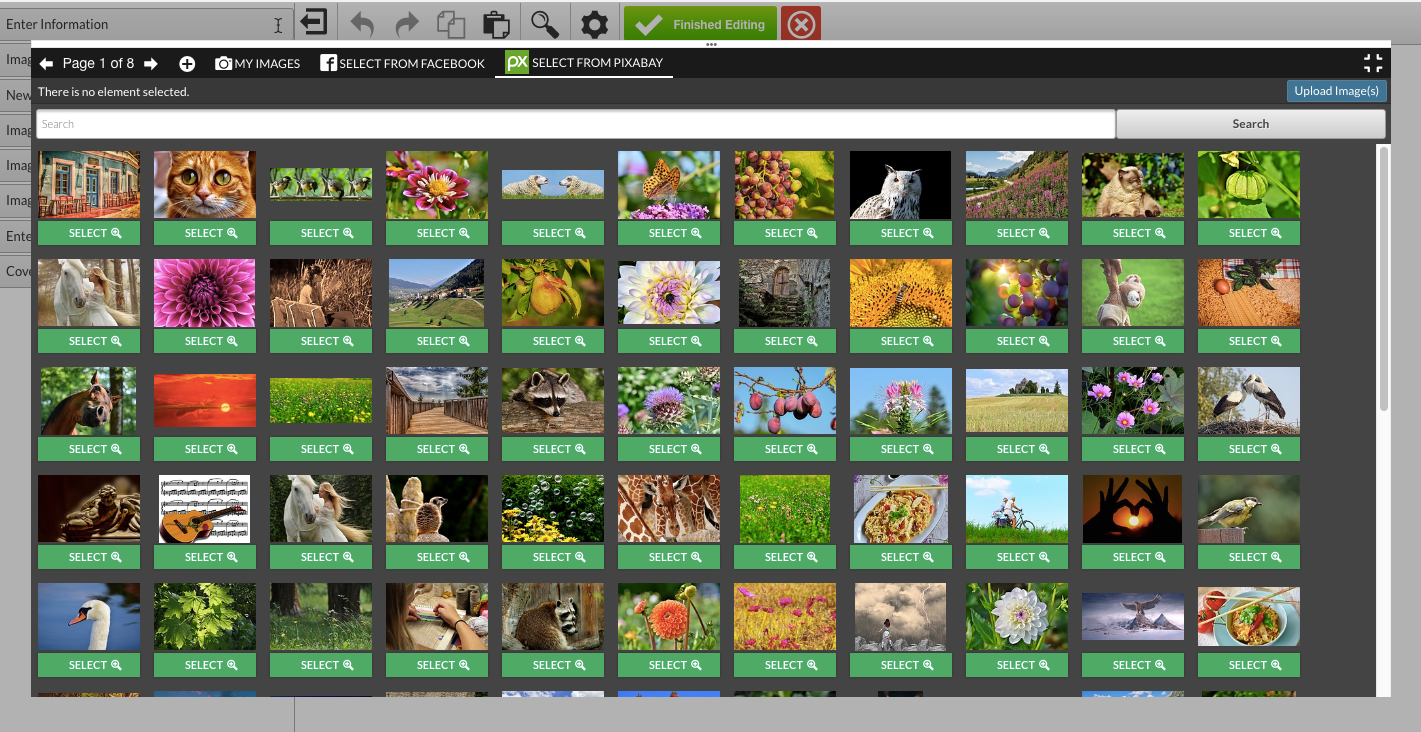This screenshot has width=1421, height=732.
Task: Click the heart hands sunset thumbnail
Action: pos(1133,509)
